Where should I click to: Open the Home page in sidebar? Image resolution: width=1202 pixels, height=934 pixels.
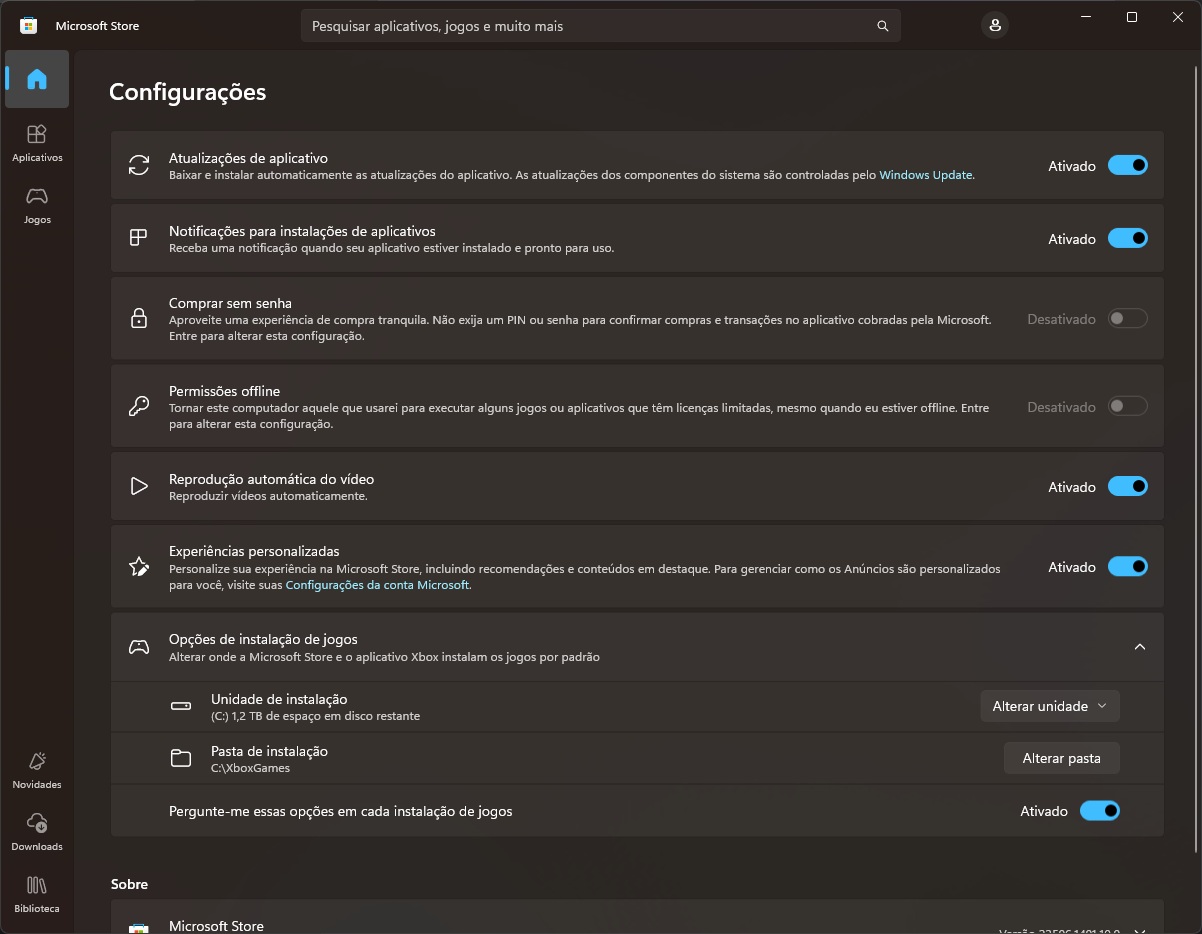point(37,79)
